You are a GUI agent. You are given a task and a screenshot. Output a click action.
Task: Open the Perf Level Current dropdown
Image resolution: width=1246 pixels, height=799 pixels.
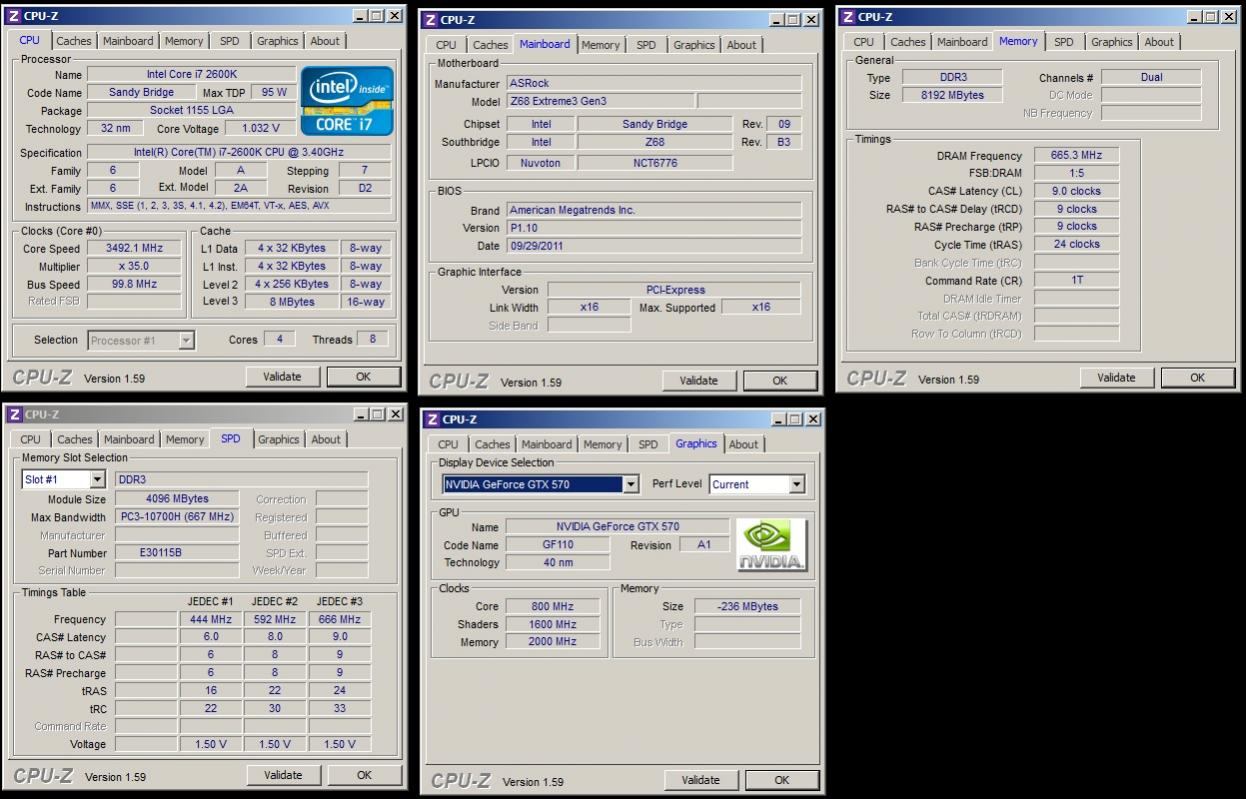pos(796,485)
